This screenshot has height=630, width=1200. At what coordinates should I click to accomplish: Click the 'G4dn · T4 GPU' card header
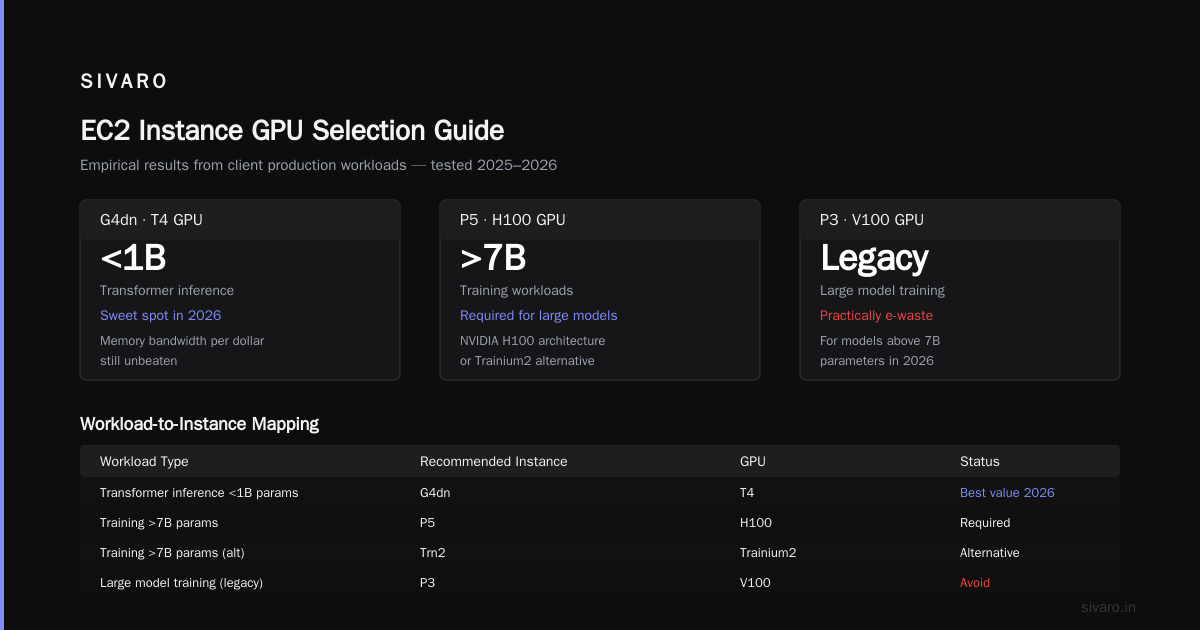(x=240, y=220)
